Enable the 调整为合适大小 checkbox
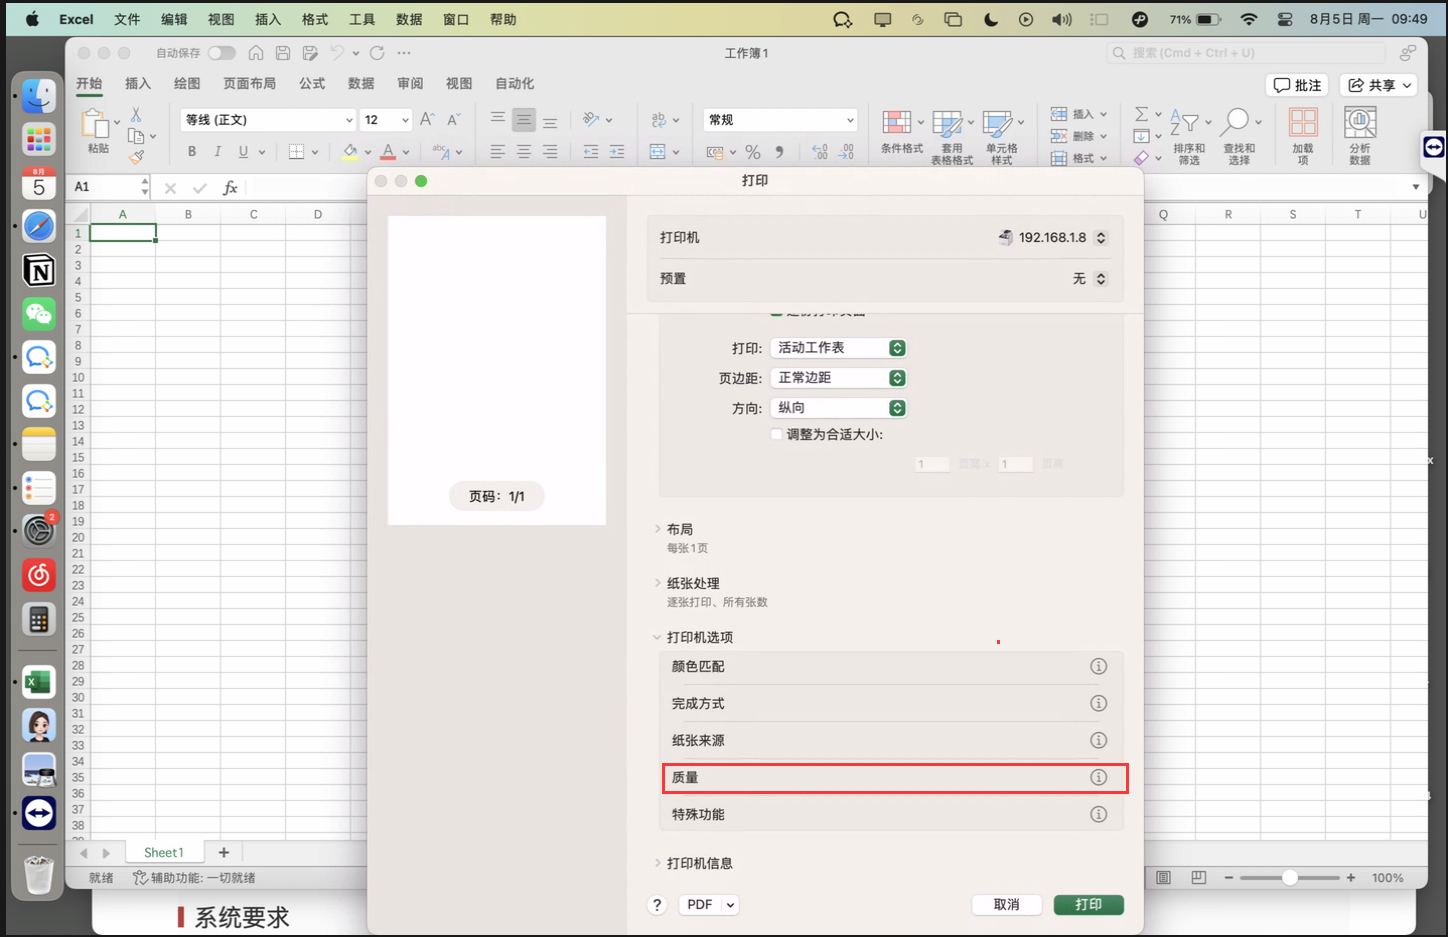The image size is (1448, 937). [777, 434]
